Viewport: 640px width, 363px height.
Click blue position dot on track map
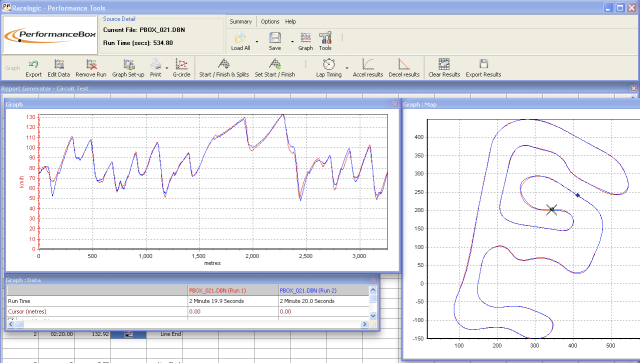coord(578,195)
